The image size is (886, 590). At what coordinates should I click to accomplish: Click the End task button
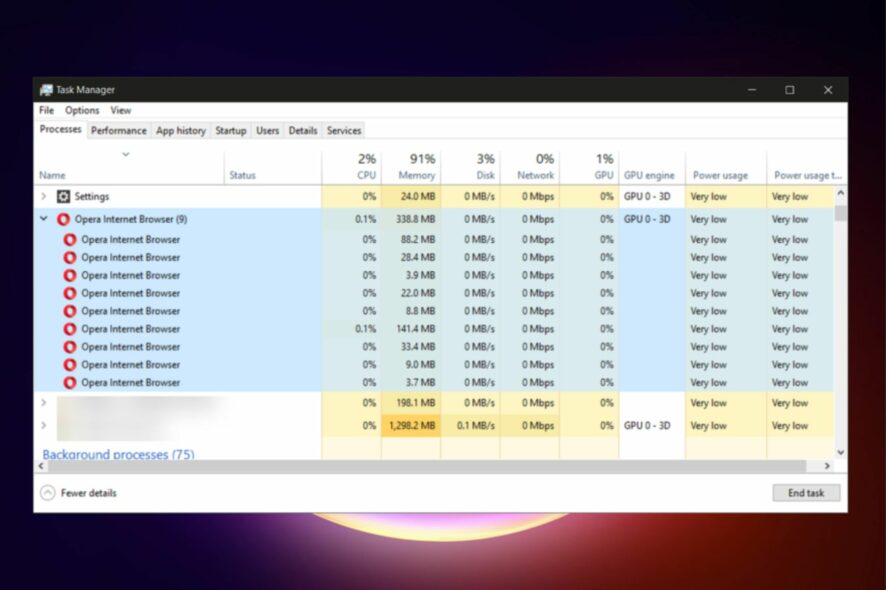tap(806, 493)
